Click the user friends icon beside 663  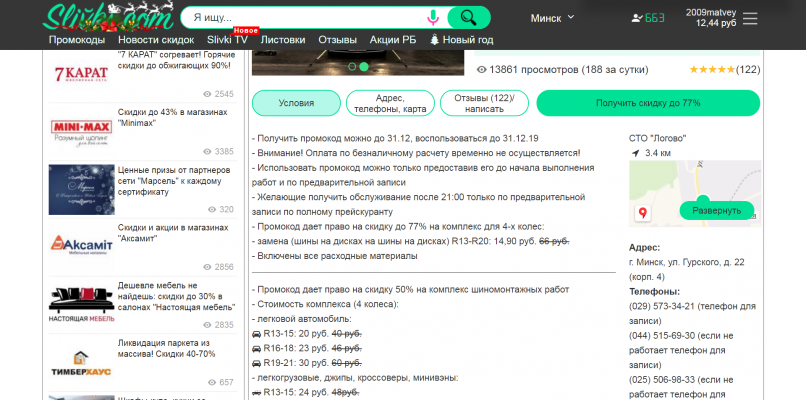(x=638, y=17)
